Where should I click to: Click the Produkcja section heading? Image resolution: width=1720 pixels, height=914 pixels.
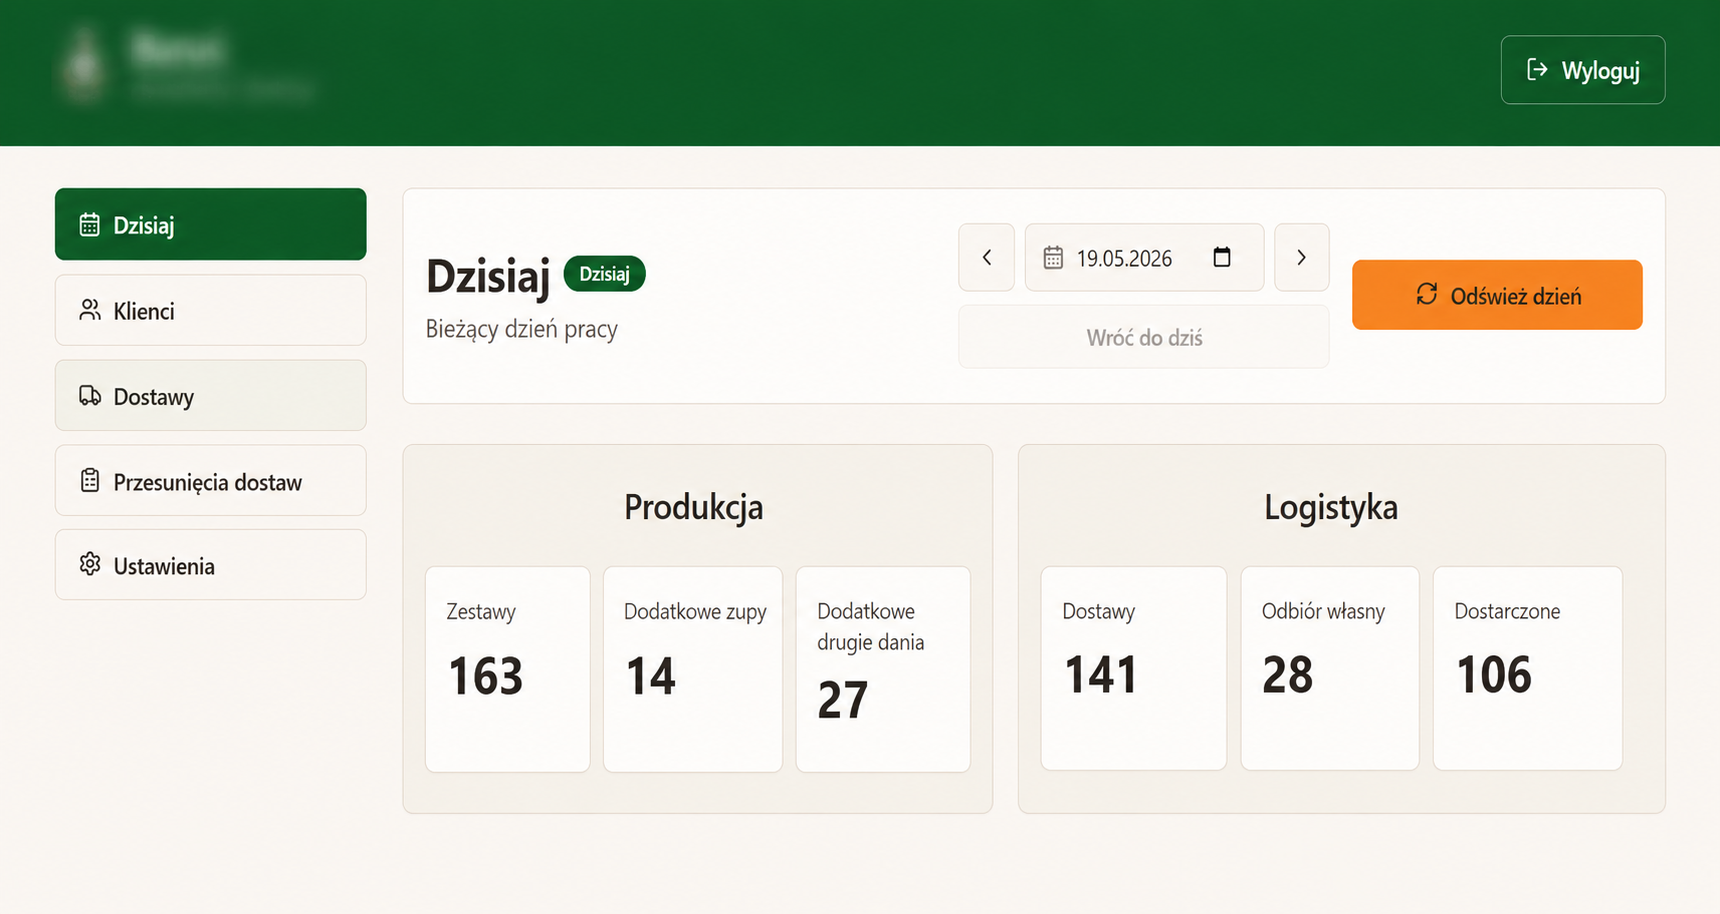tap(694, 507)
